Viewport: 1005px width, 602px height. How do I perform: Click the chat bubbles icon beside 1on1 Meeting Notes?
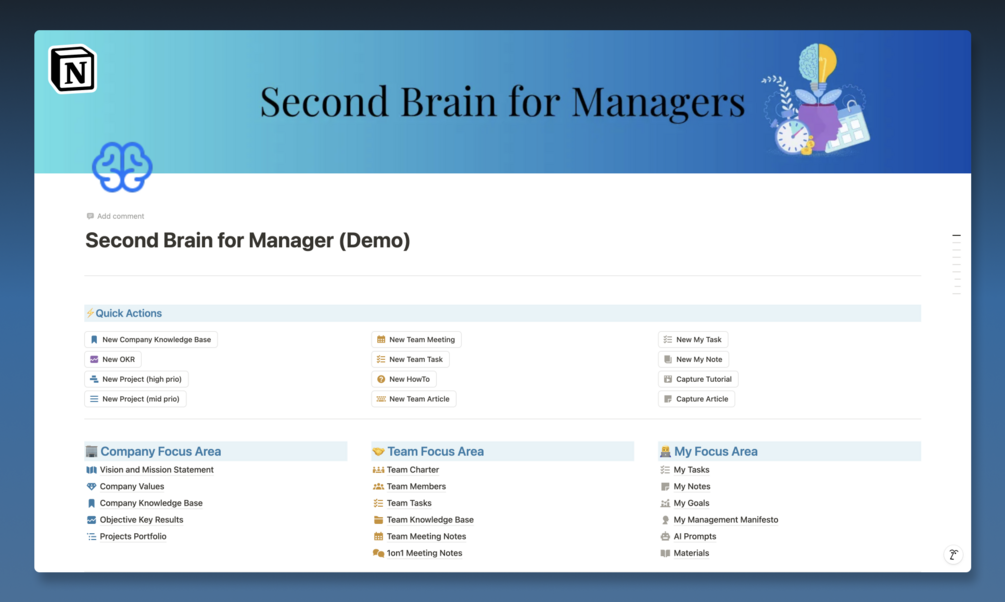pyautogui.click(x=378, y=553)
